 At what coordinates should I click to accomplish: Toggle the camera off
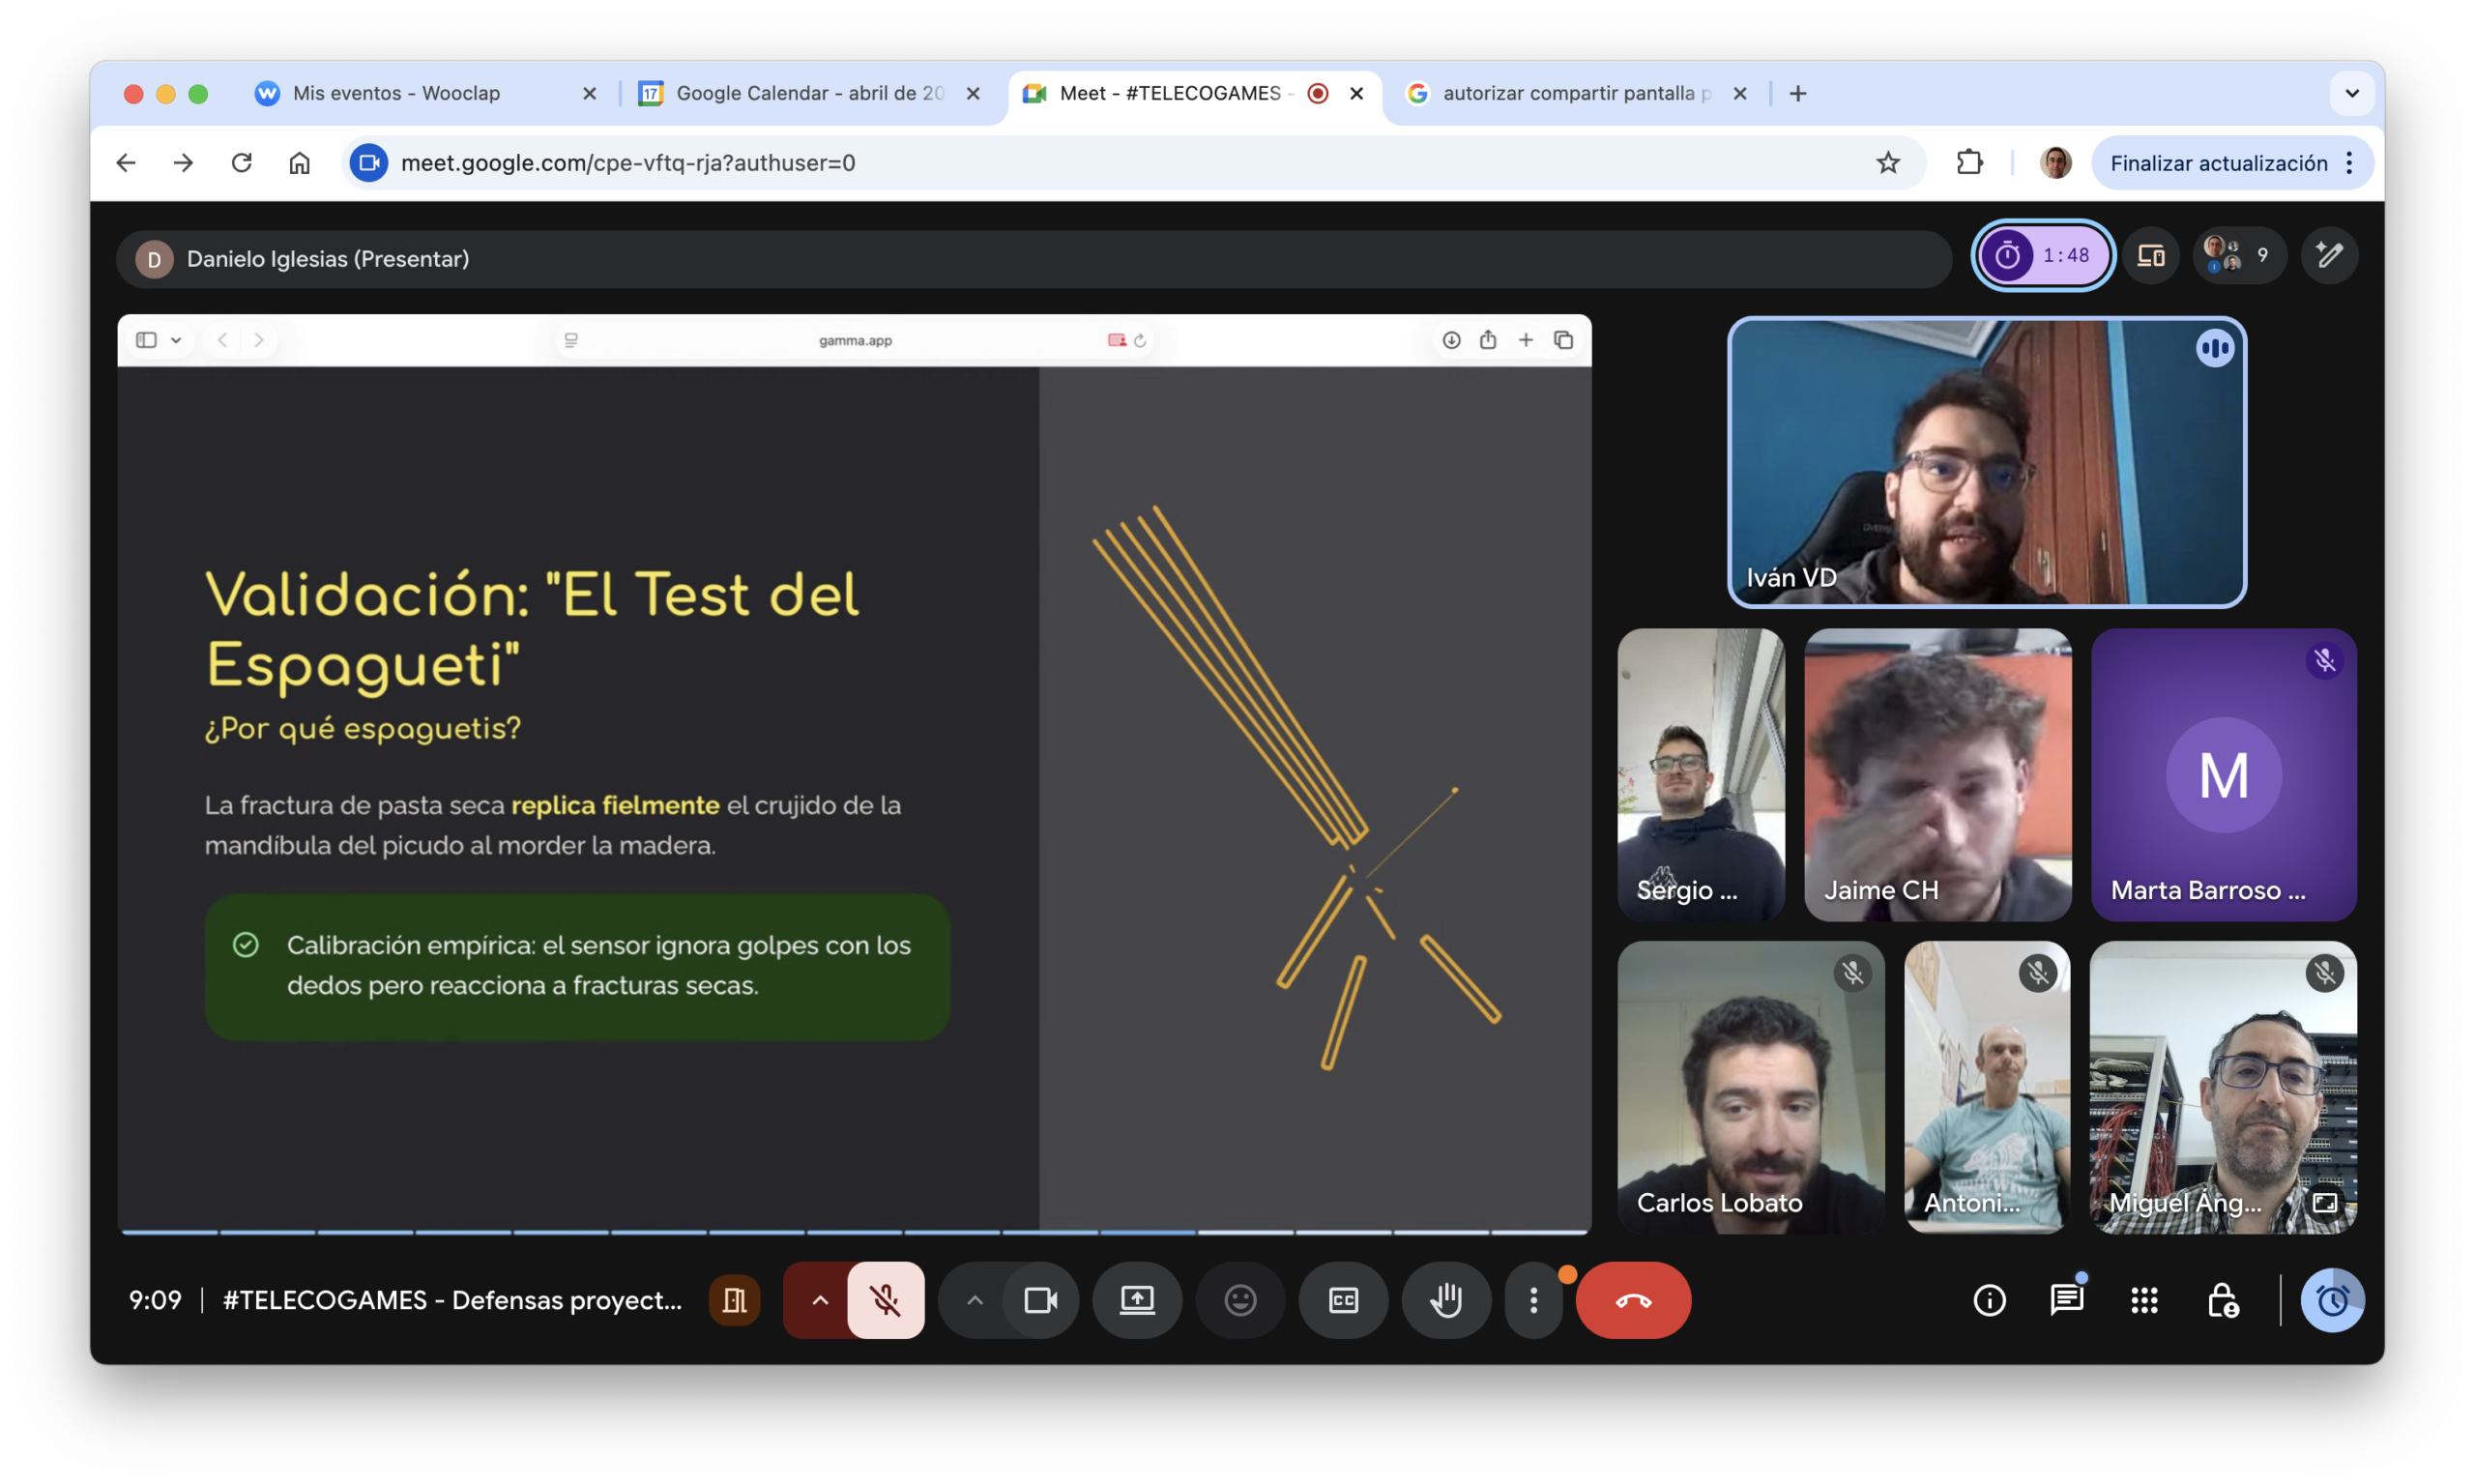pos(1040,1300)
